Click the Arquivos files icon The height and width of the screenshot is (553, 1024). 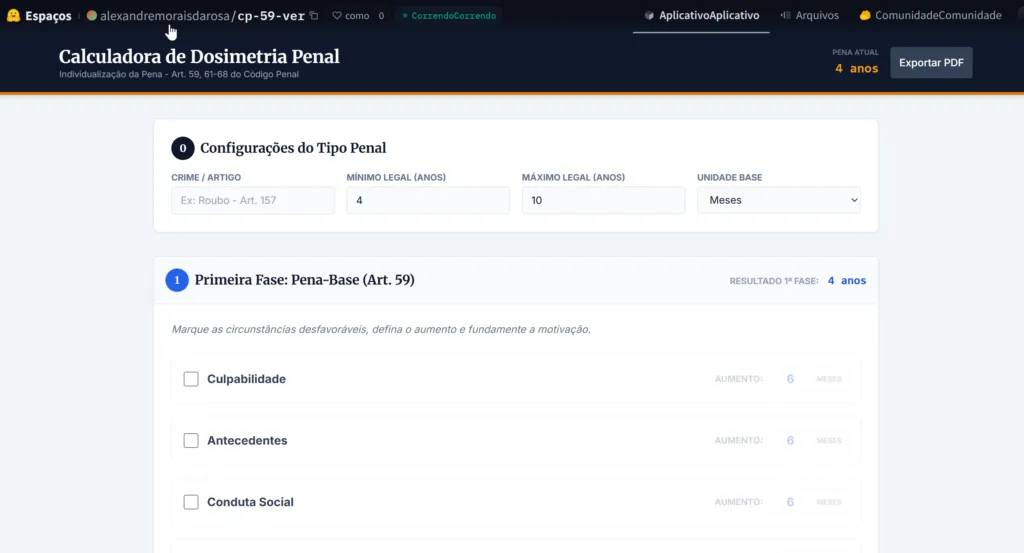coord(785,16)
